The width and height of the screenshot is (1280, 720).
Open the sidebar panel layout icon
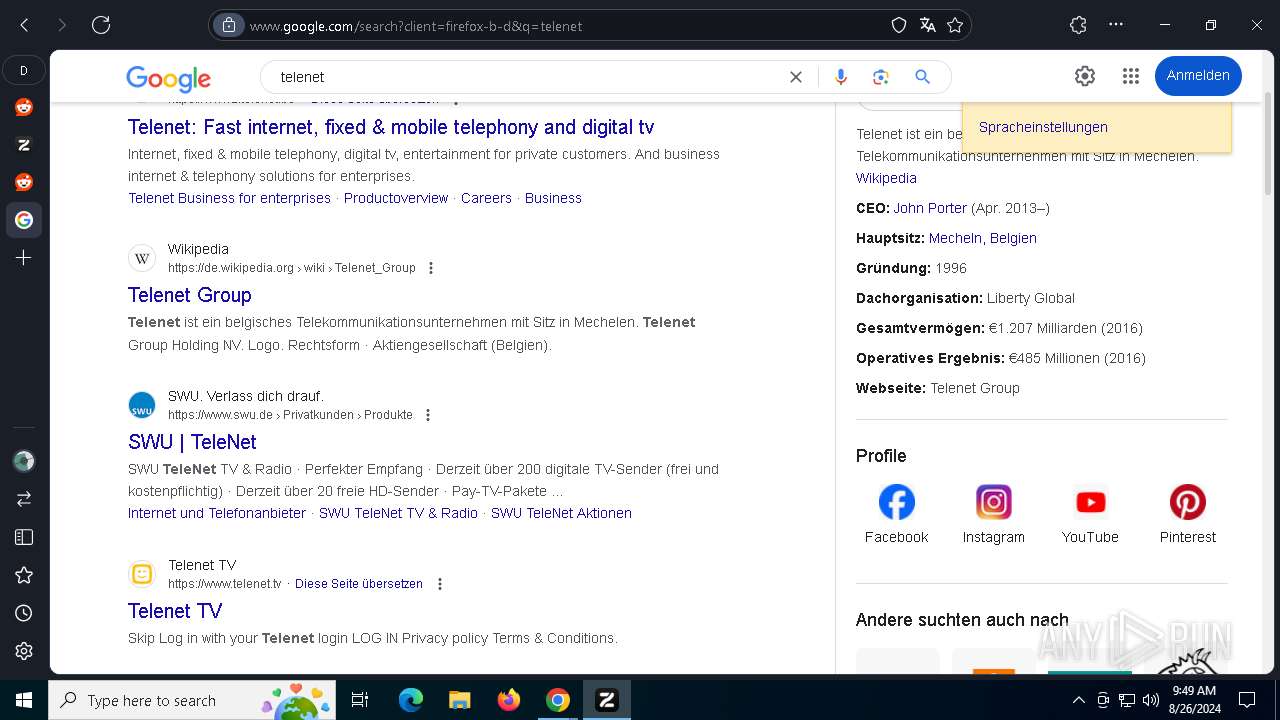click(24, 537)
